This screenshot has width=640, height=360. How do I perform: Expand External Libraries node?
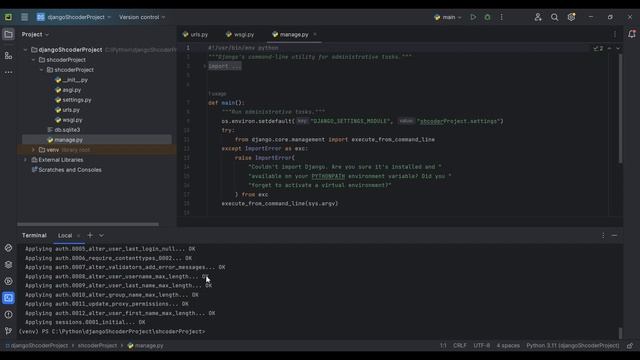point(25,160)
